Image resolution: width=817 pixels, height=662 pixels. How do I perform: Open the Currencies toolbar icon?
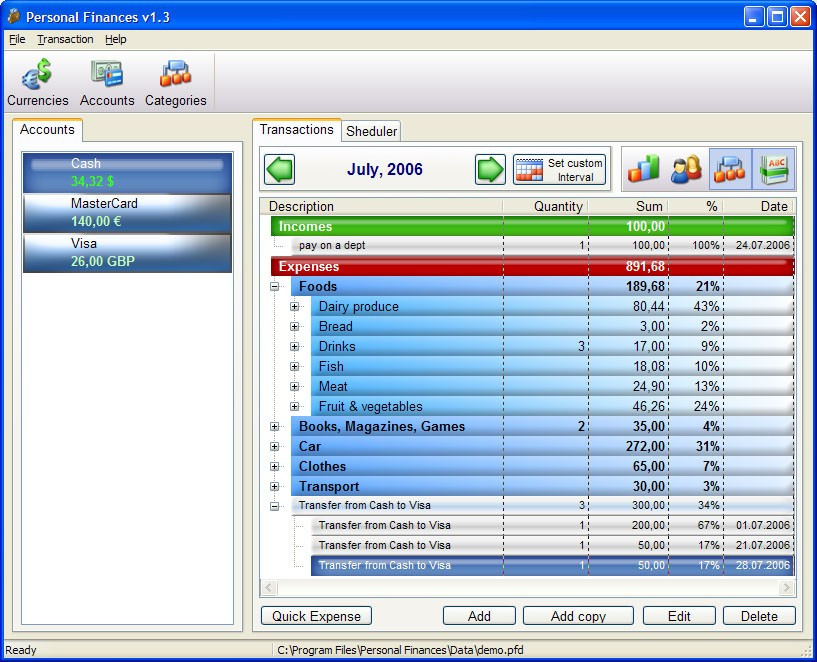point(38,82)
